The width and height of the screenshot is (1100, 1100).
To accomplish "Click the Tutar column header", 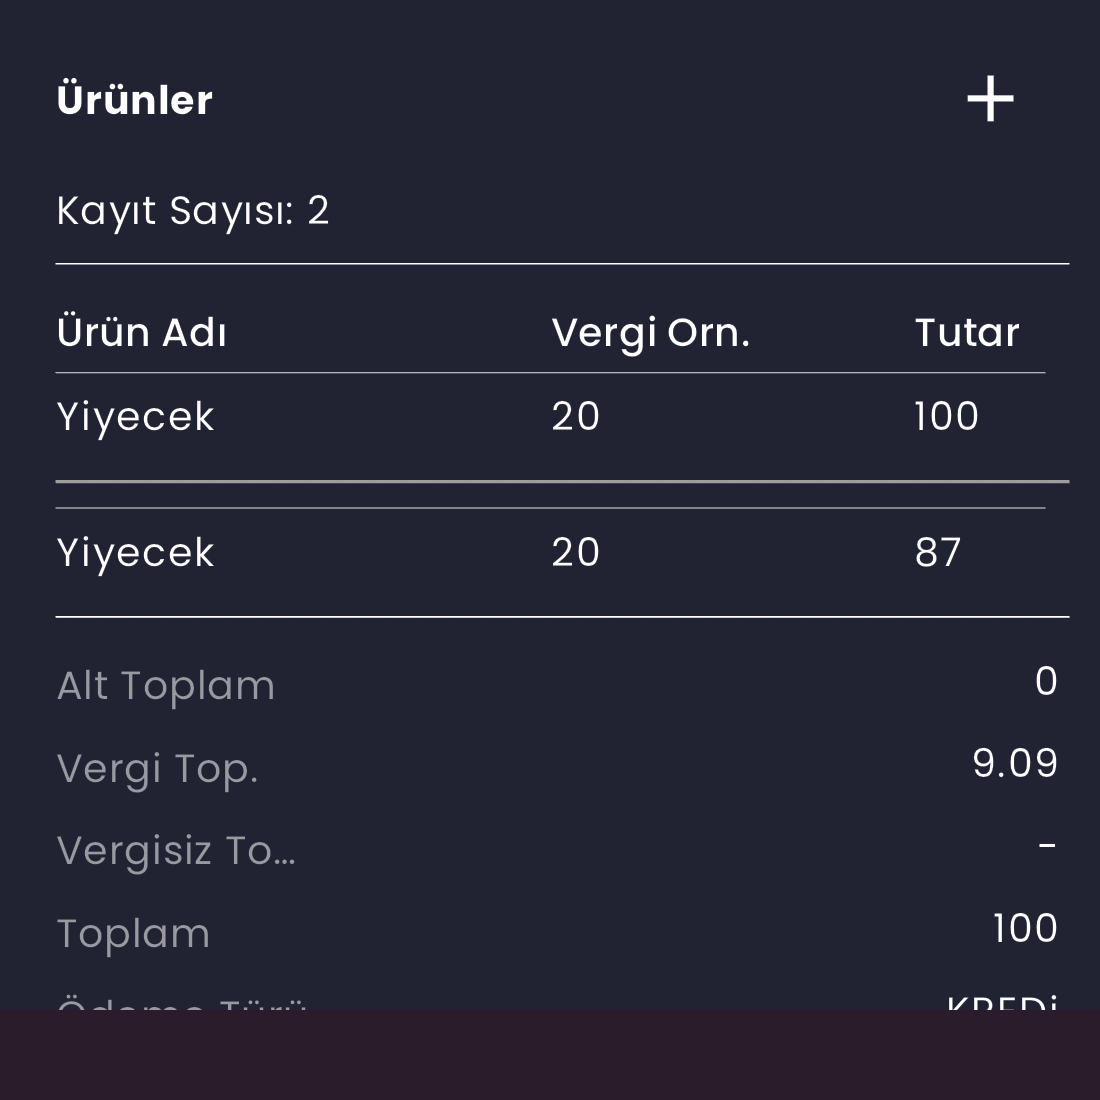I will (967, 333).
